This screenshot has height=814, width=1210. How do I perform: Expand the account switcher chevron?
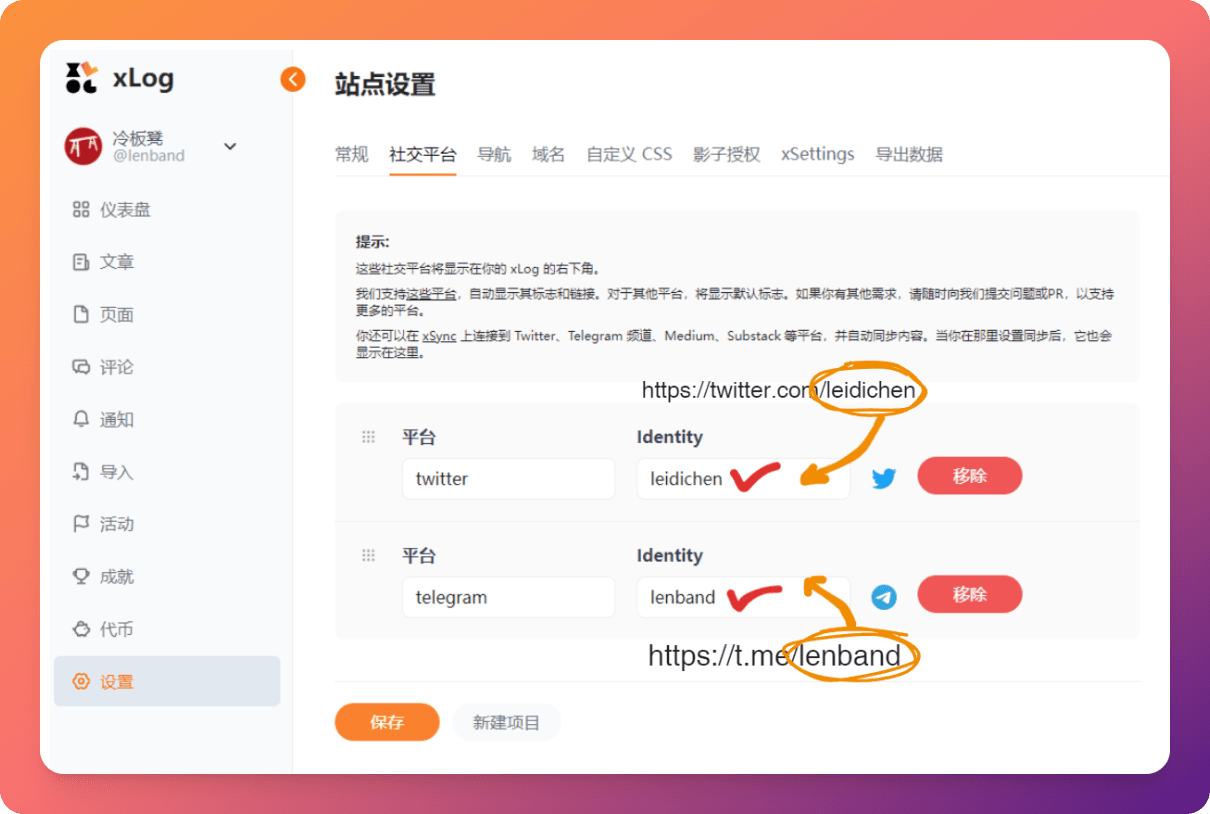(230, 146)
